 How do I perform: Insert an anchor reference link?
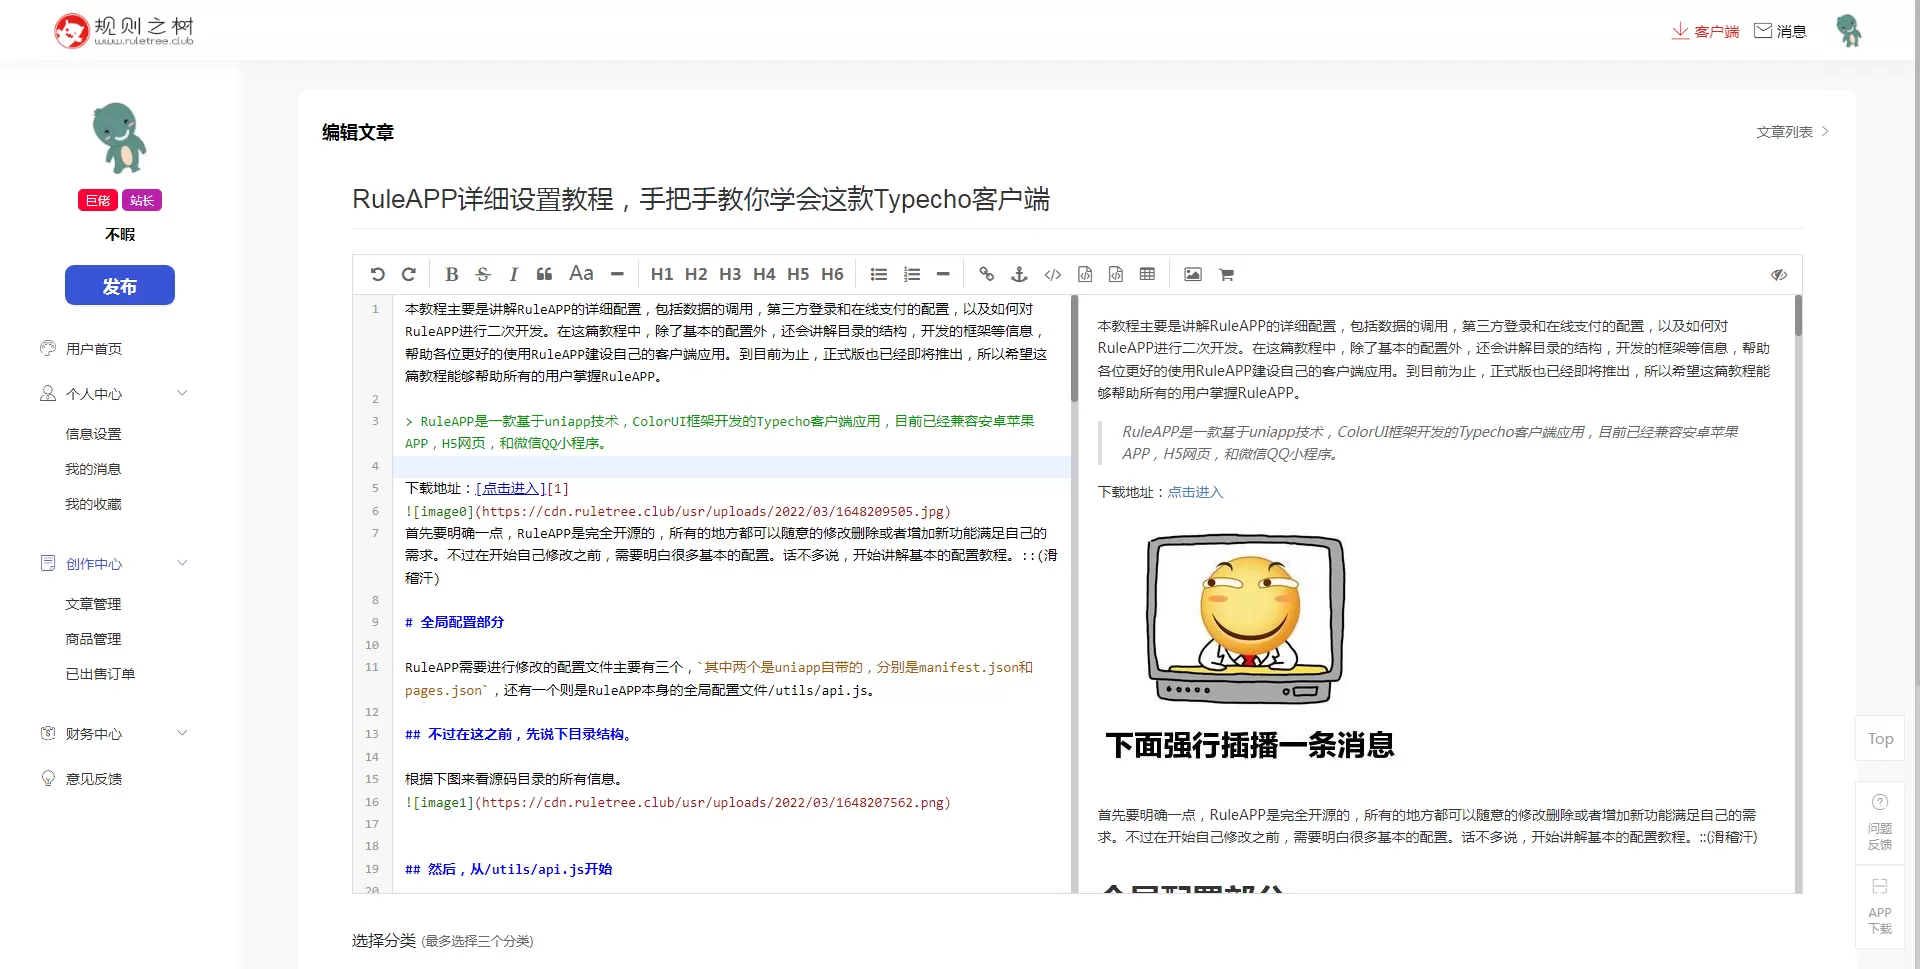pyautogui.click(x=1019, y=274)
